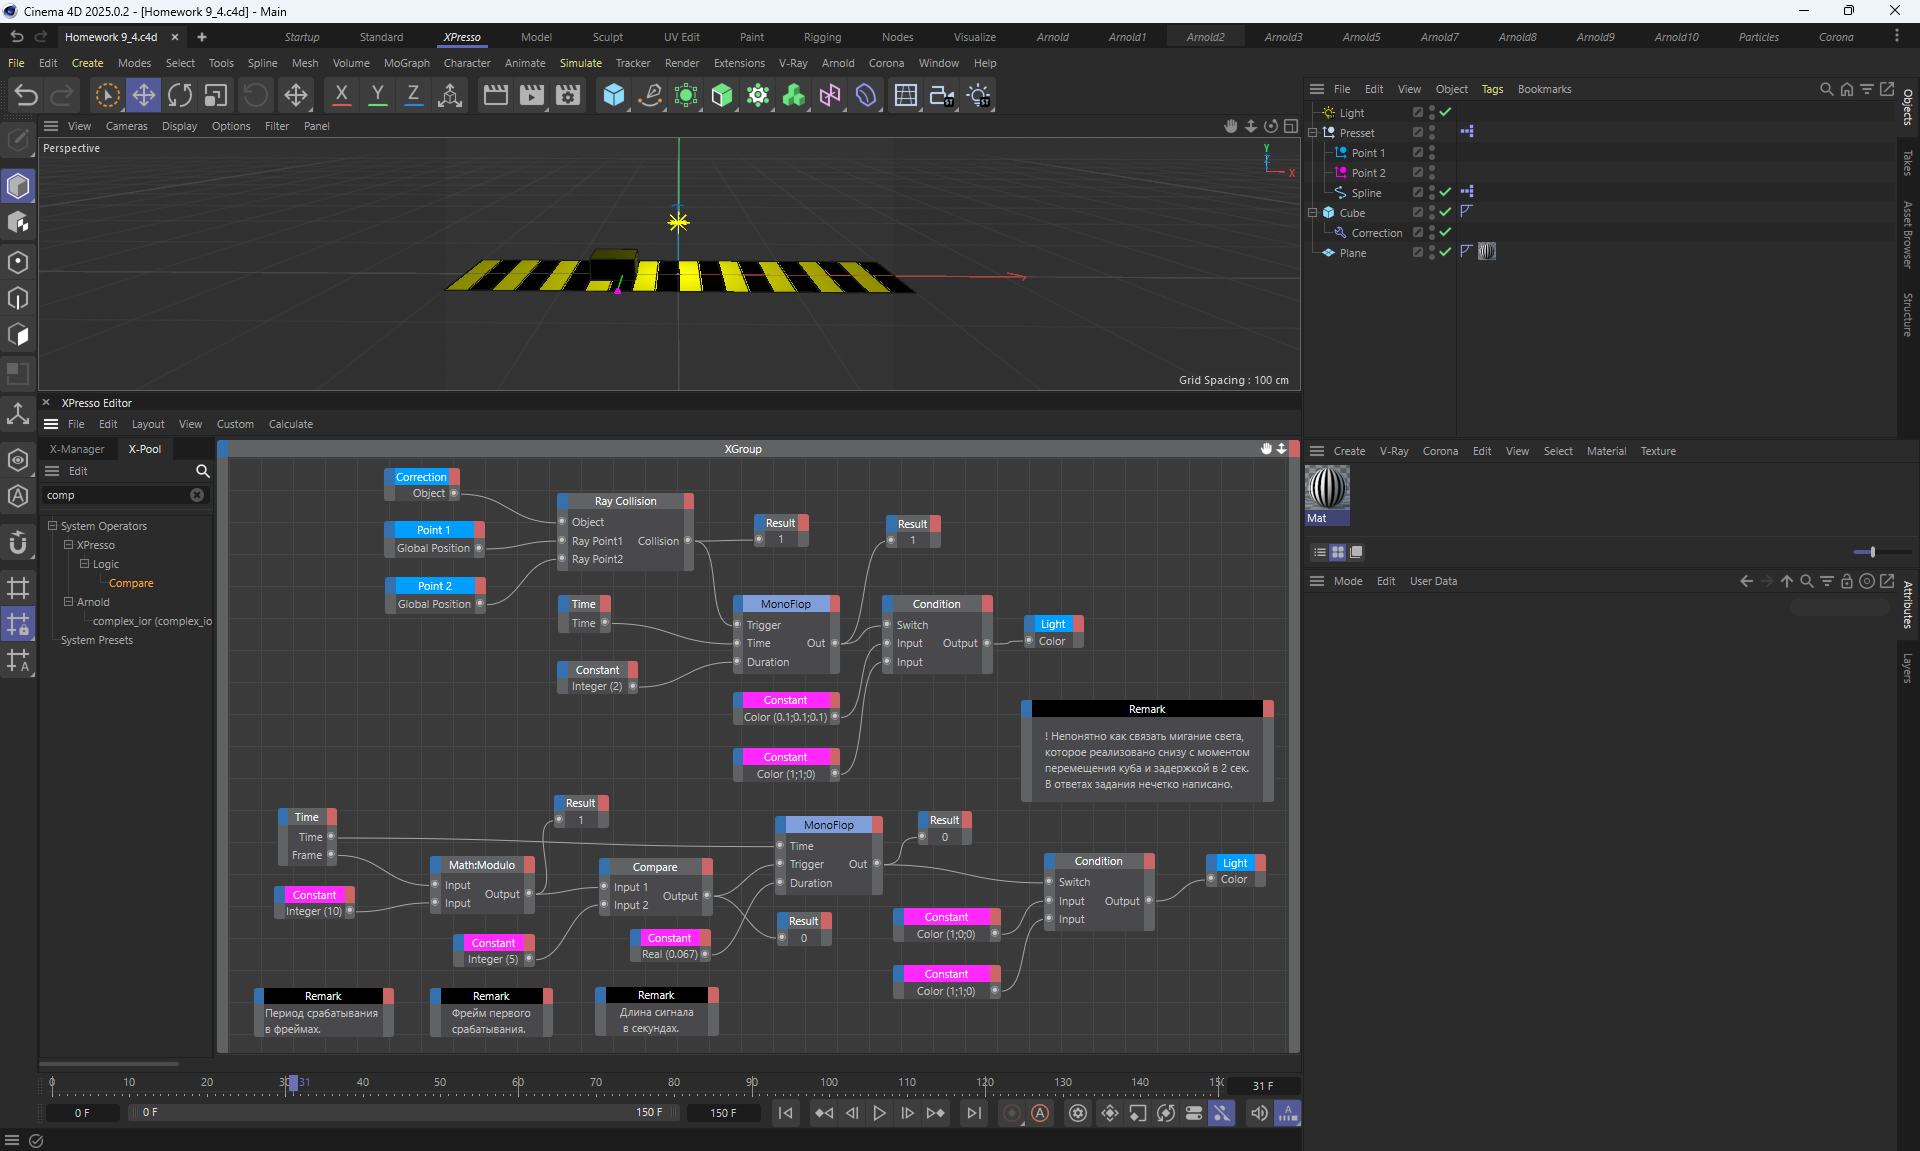This screenshot has width=1920, height=1151.
Task: Open Edit Render Settings clapperboard icon
Action: 568,95
